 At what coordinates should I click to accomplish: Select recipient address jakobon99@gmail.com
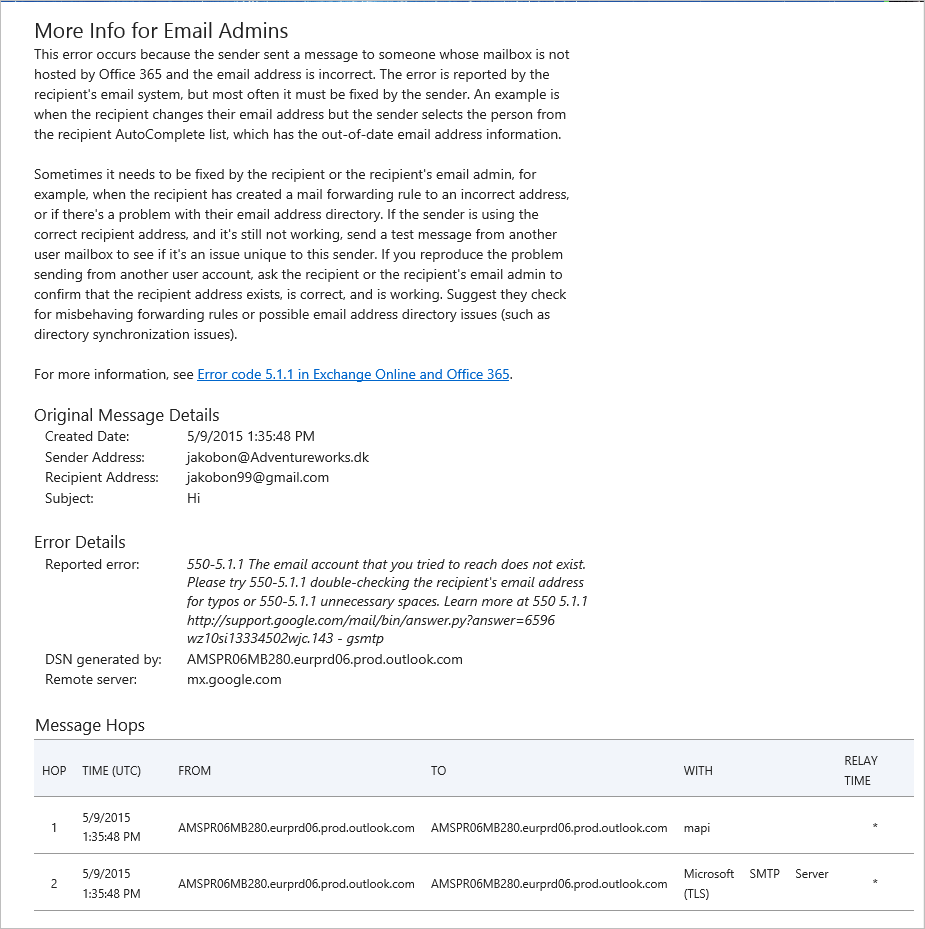click(x=258, y=477)
